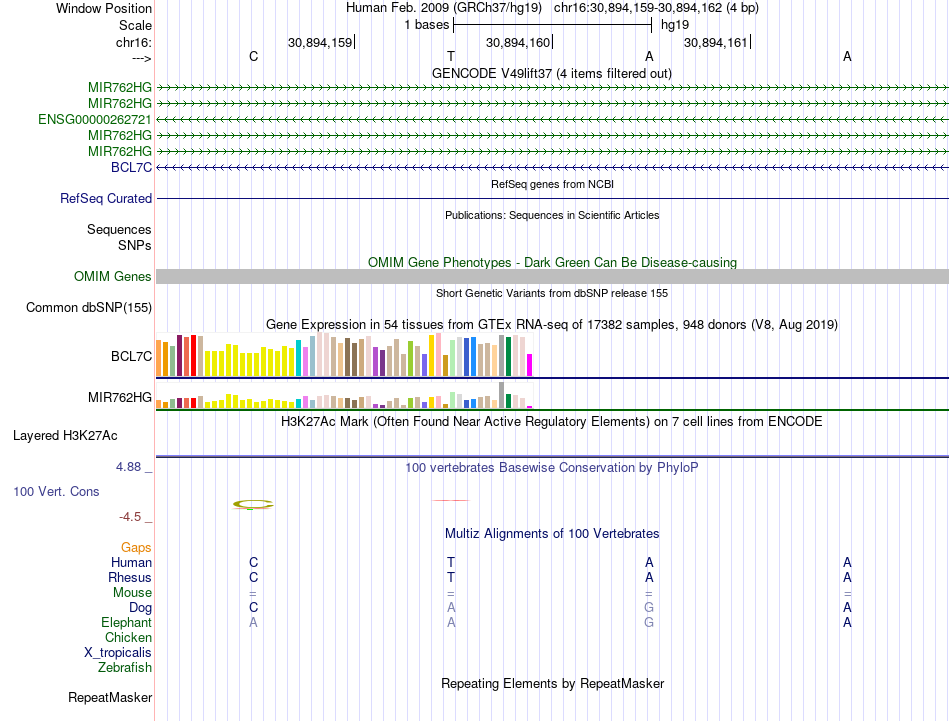Click the black MIR762HG GTEx expression label
This screenshot has height=721, width=950.
pyautogui.click(x=120, y=397)
